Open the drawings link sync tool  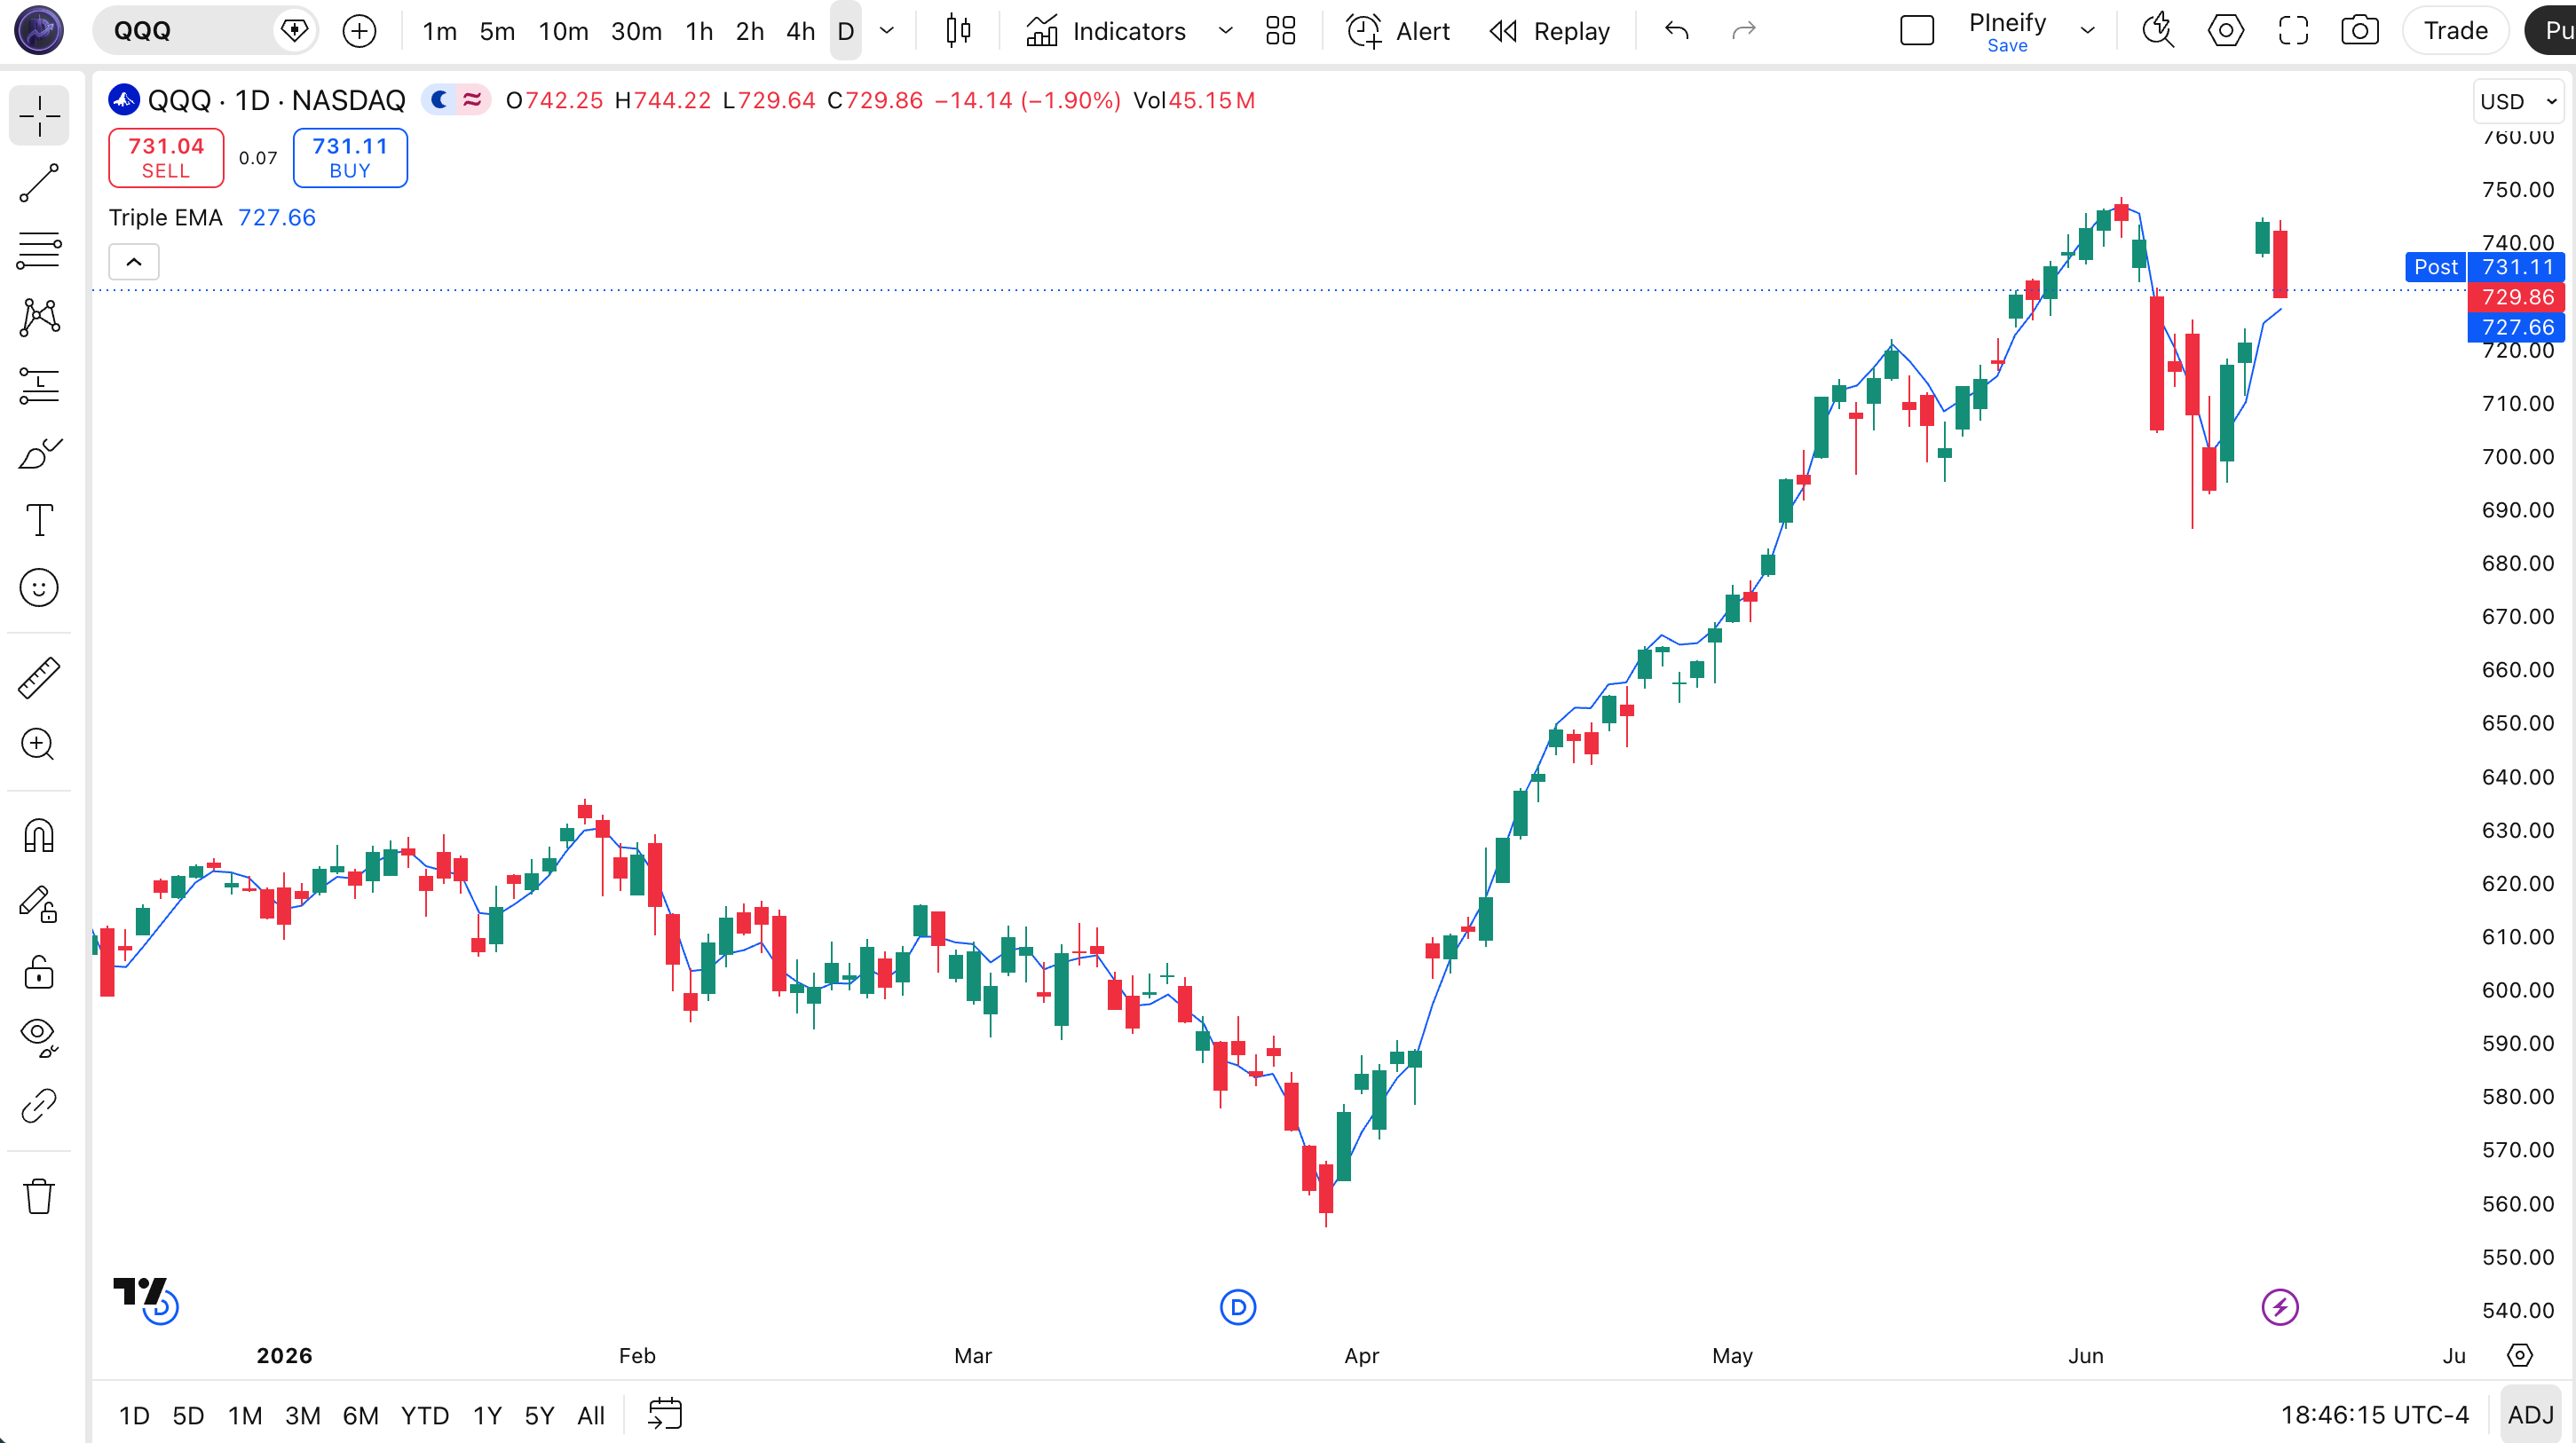pyautogui.click(x=39, y=1105)
